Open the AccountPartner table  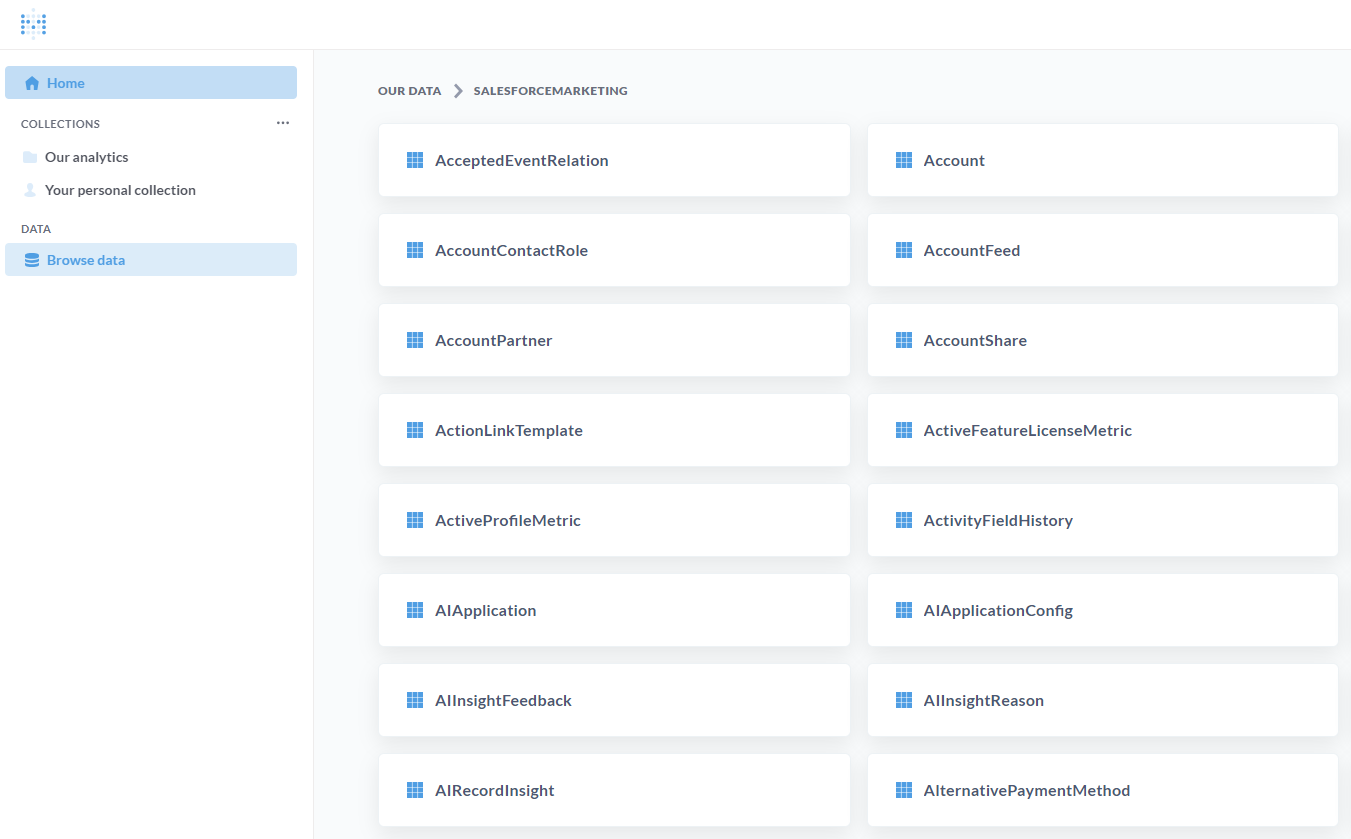(493, 340)
